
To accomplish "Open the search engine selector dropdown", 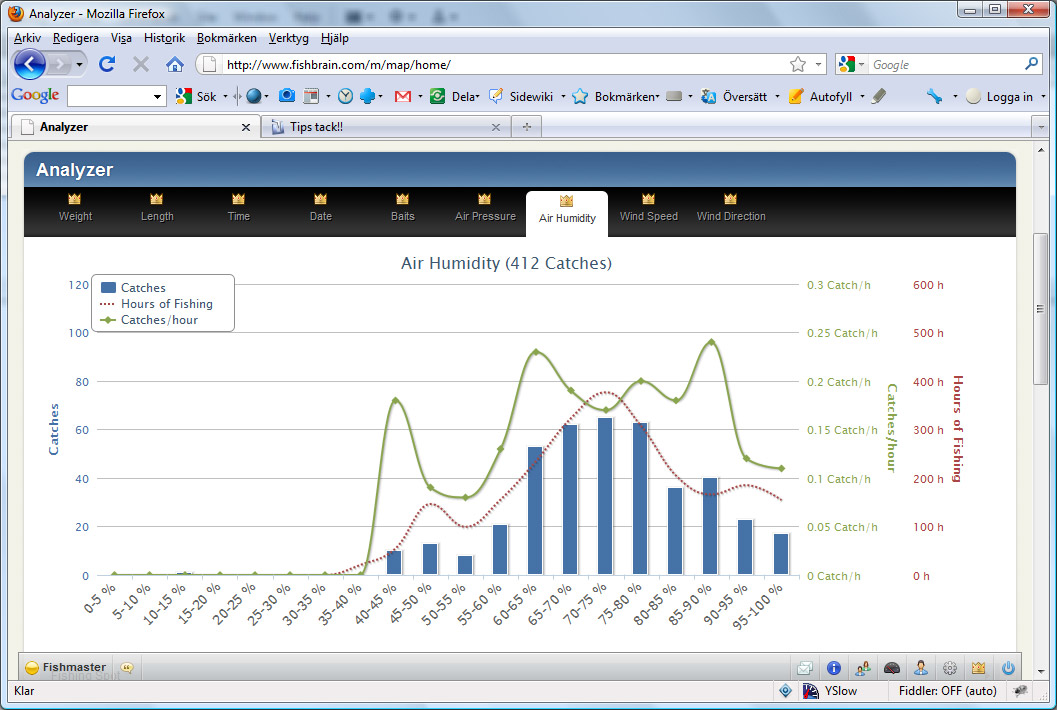I will point(853,64).
